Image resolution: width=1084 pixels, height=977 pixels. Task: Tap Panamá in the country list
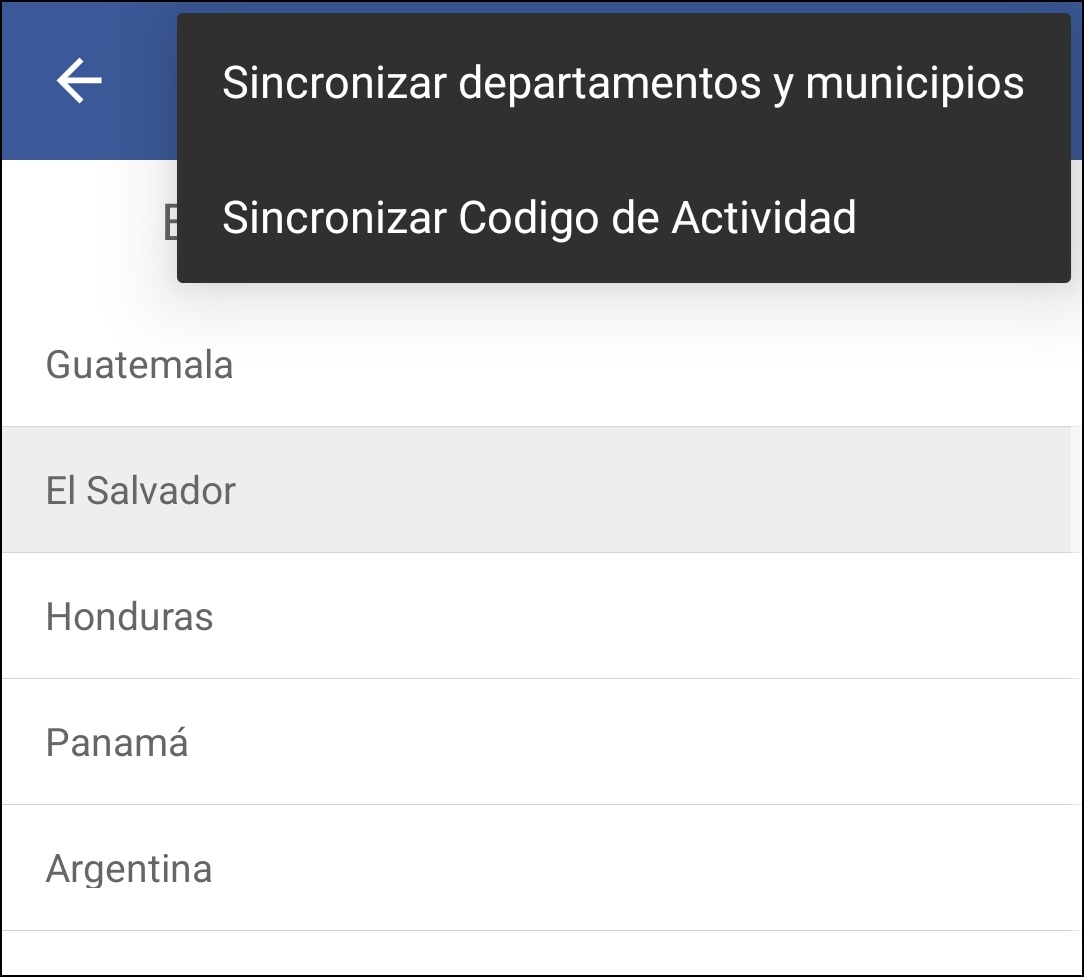click(x=117, y=743)
